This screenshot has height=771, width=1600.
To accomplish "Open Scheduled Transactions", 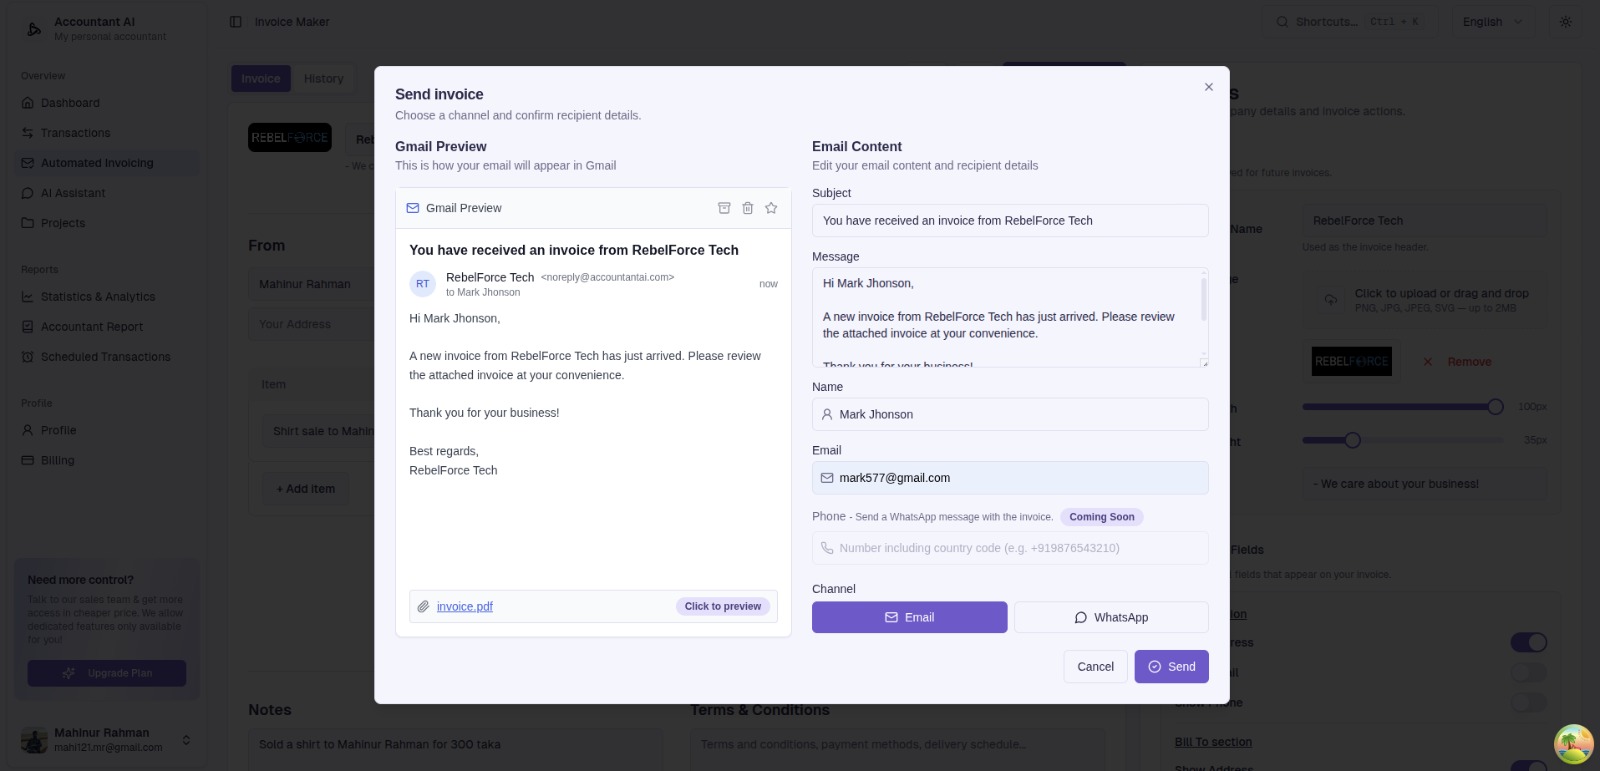I will 108,357.
